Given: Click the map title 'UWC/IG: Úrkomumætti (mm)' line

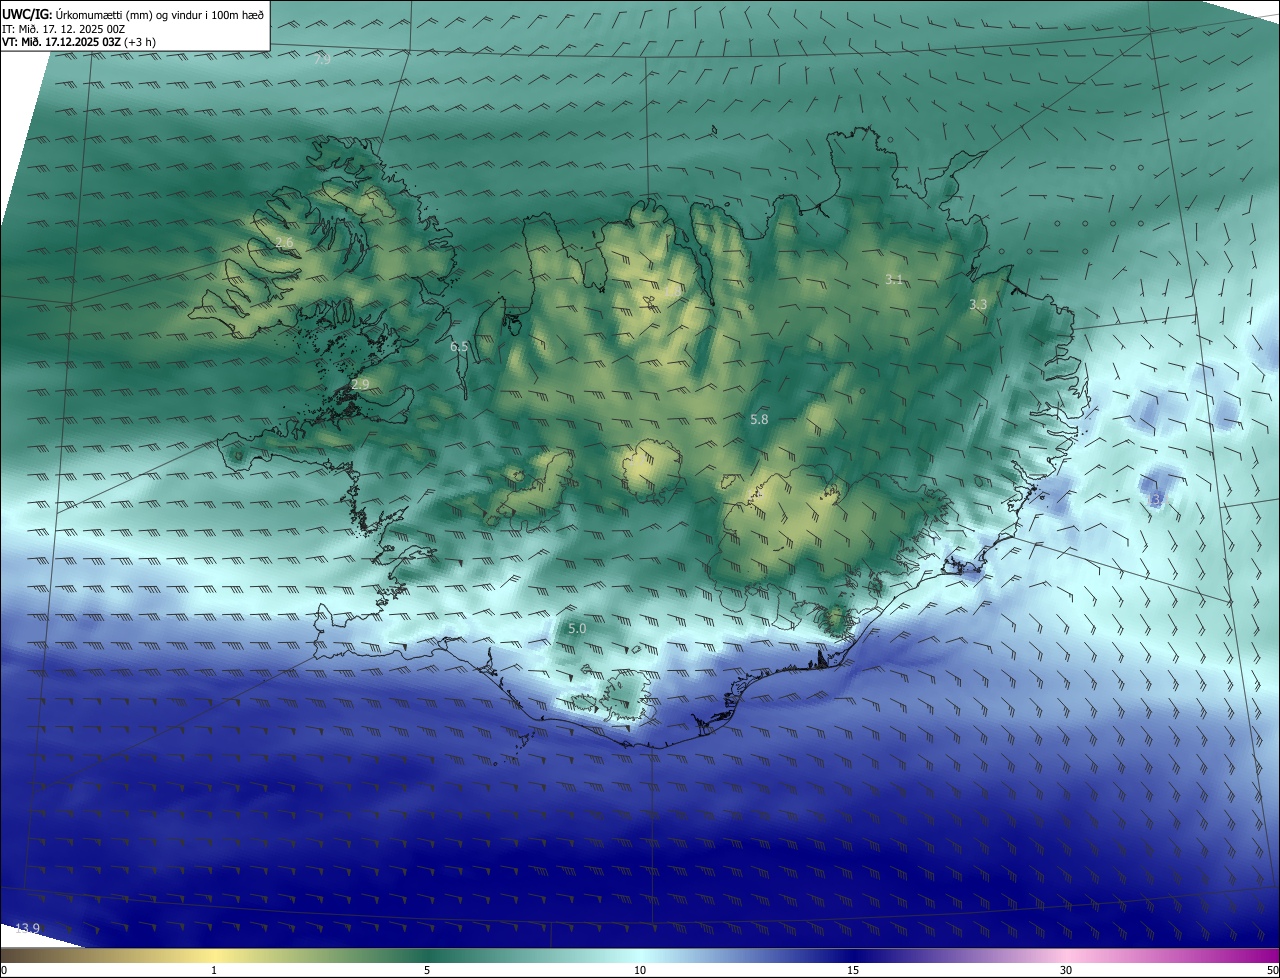Looking at the screenshot, I should click(x=133, y=16).
